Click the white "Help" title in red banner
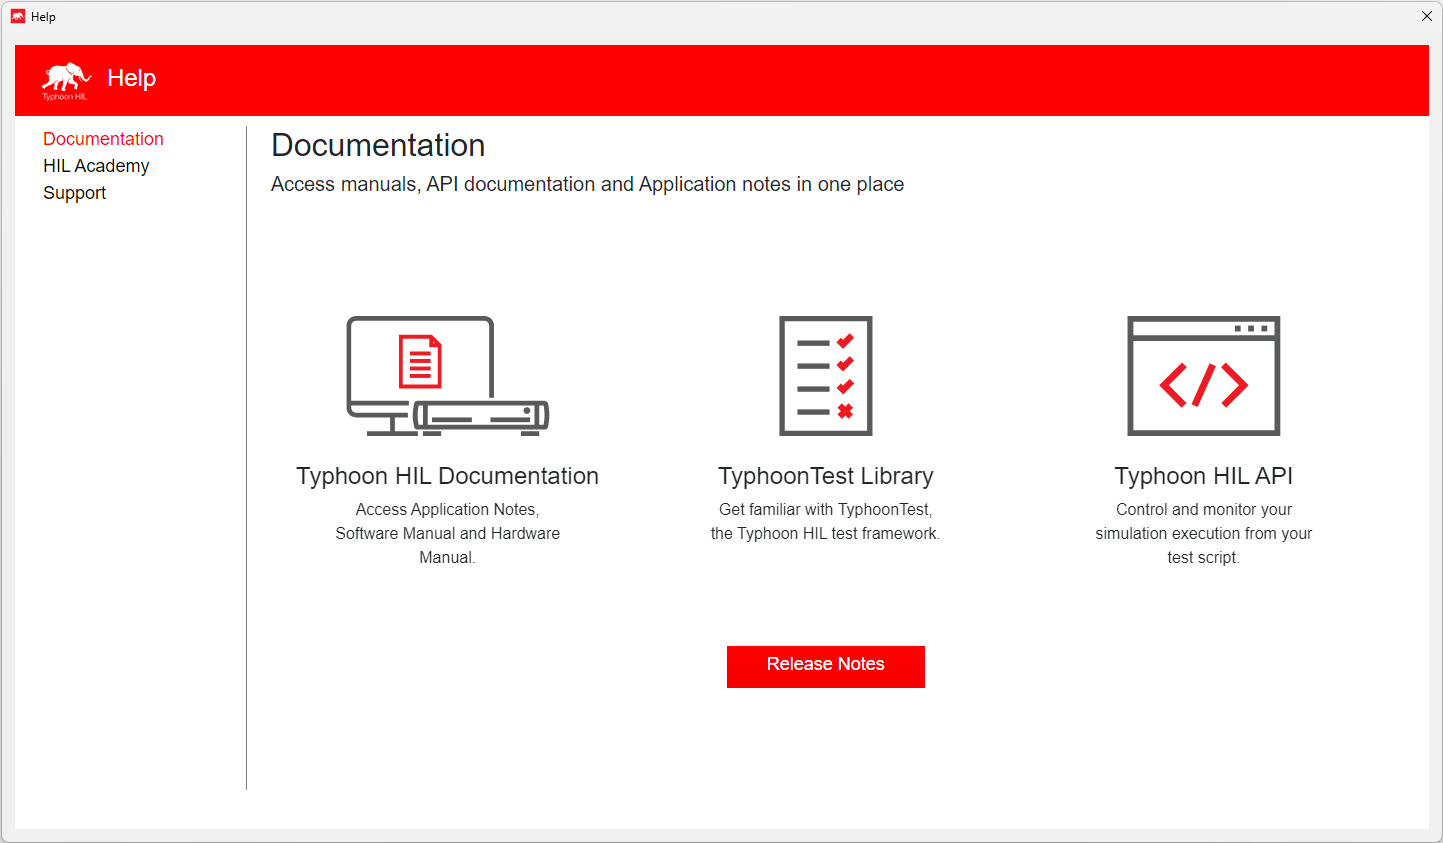 click(131, 78)
